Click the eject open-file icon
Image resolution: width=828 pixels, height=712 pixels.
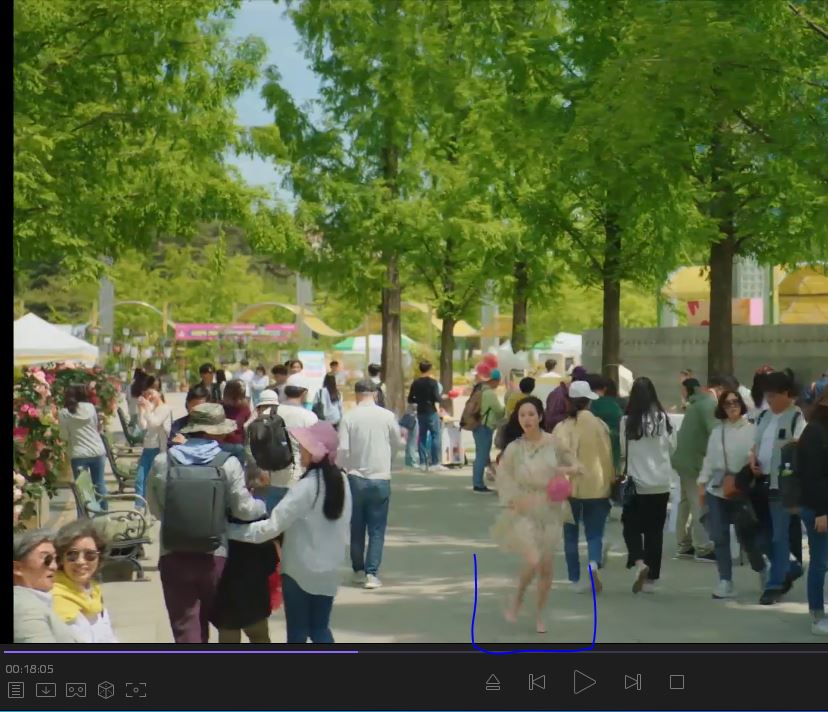[x=492, y=682]
